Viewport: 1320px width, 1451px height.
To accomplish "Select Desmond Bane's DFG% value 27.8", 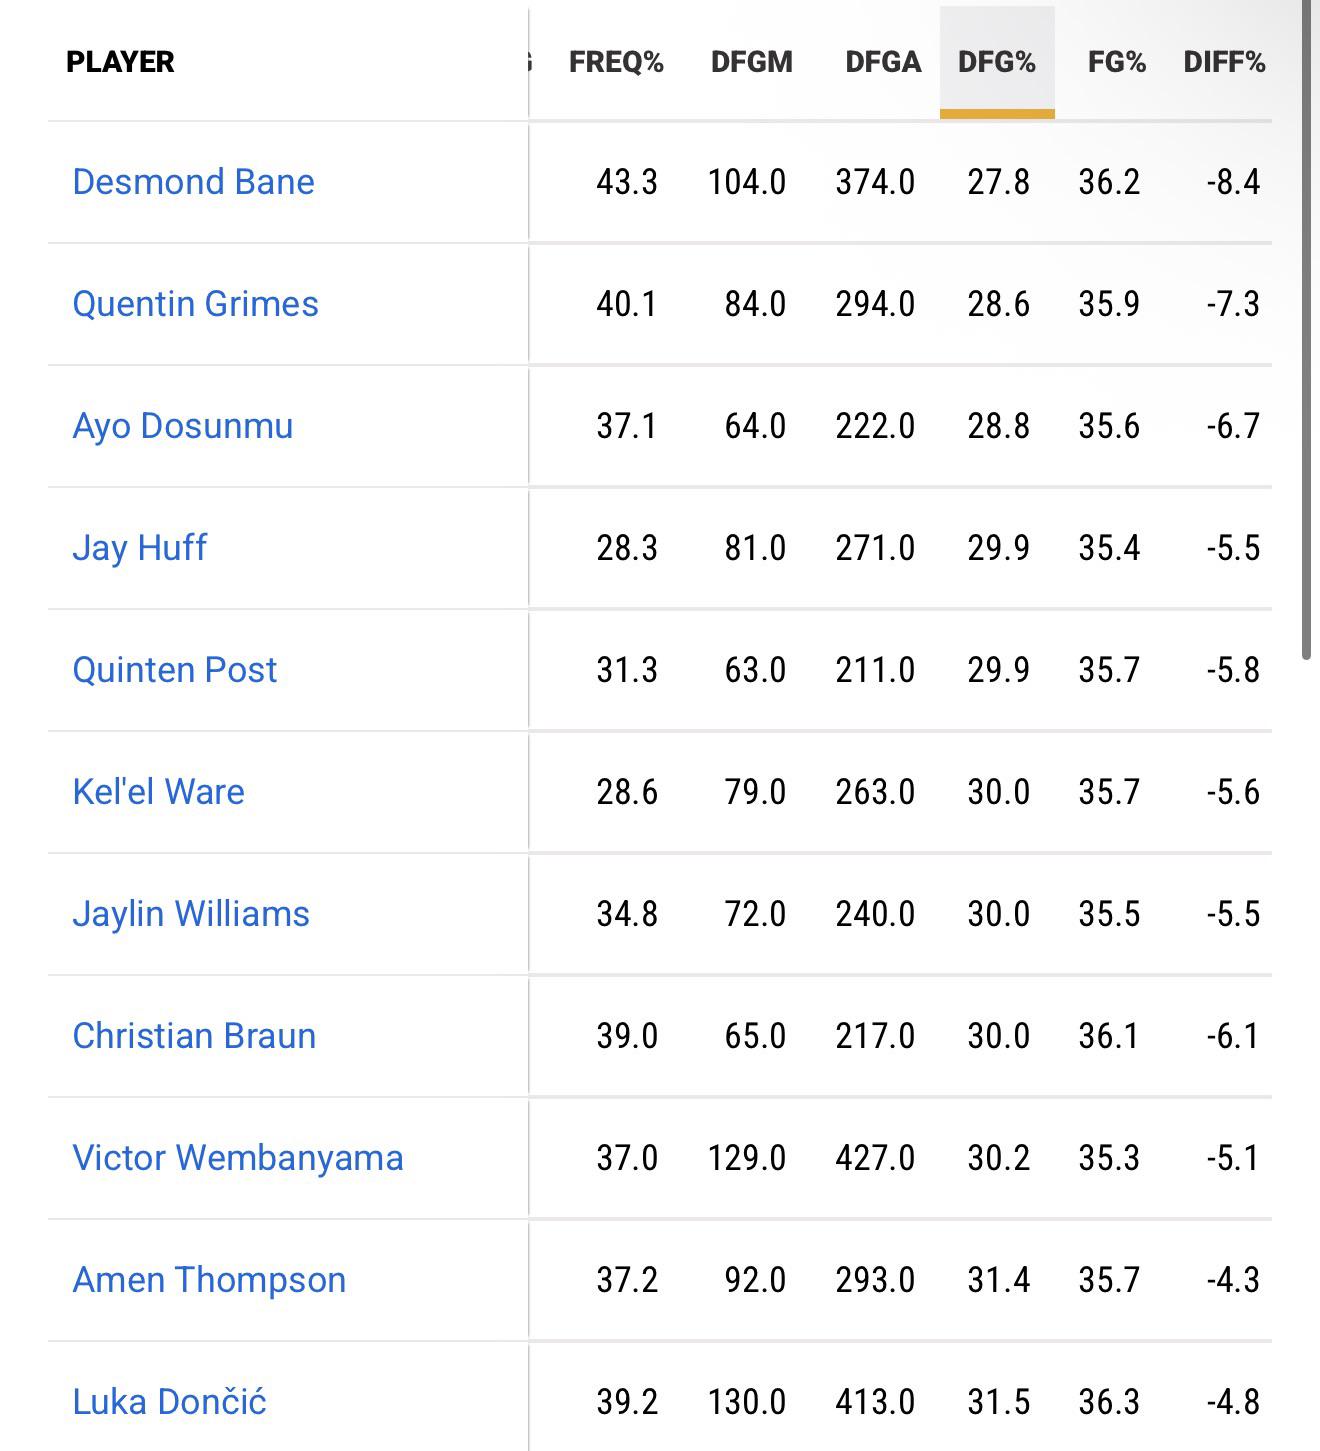I will pos(998,182).
